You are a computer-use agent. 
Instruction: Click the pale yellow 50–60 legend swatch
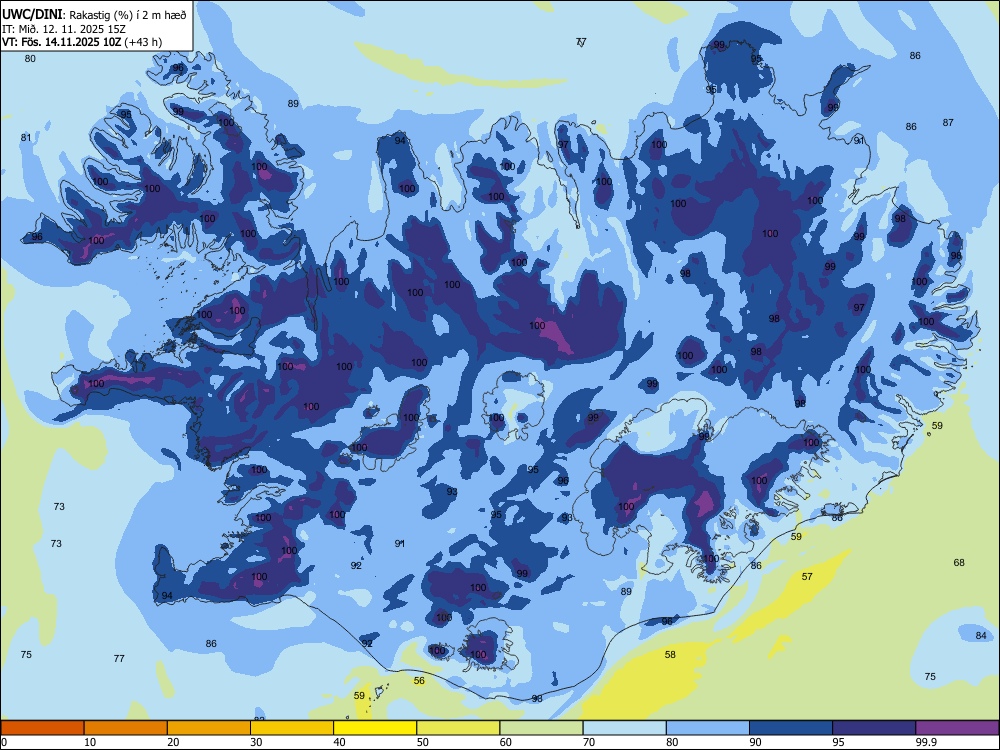coord(458,728)
